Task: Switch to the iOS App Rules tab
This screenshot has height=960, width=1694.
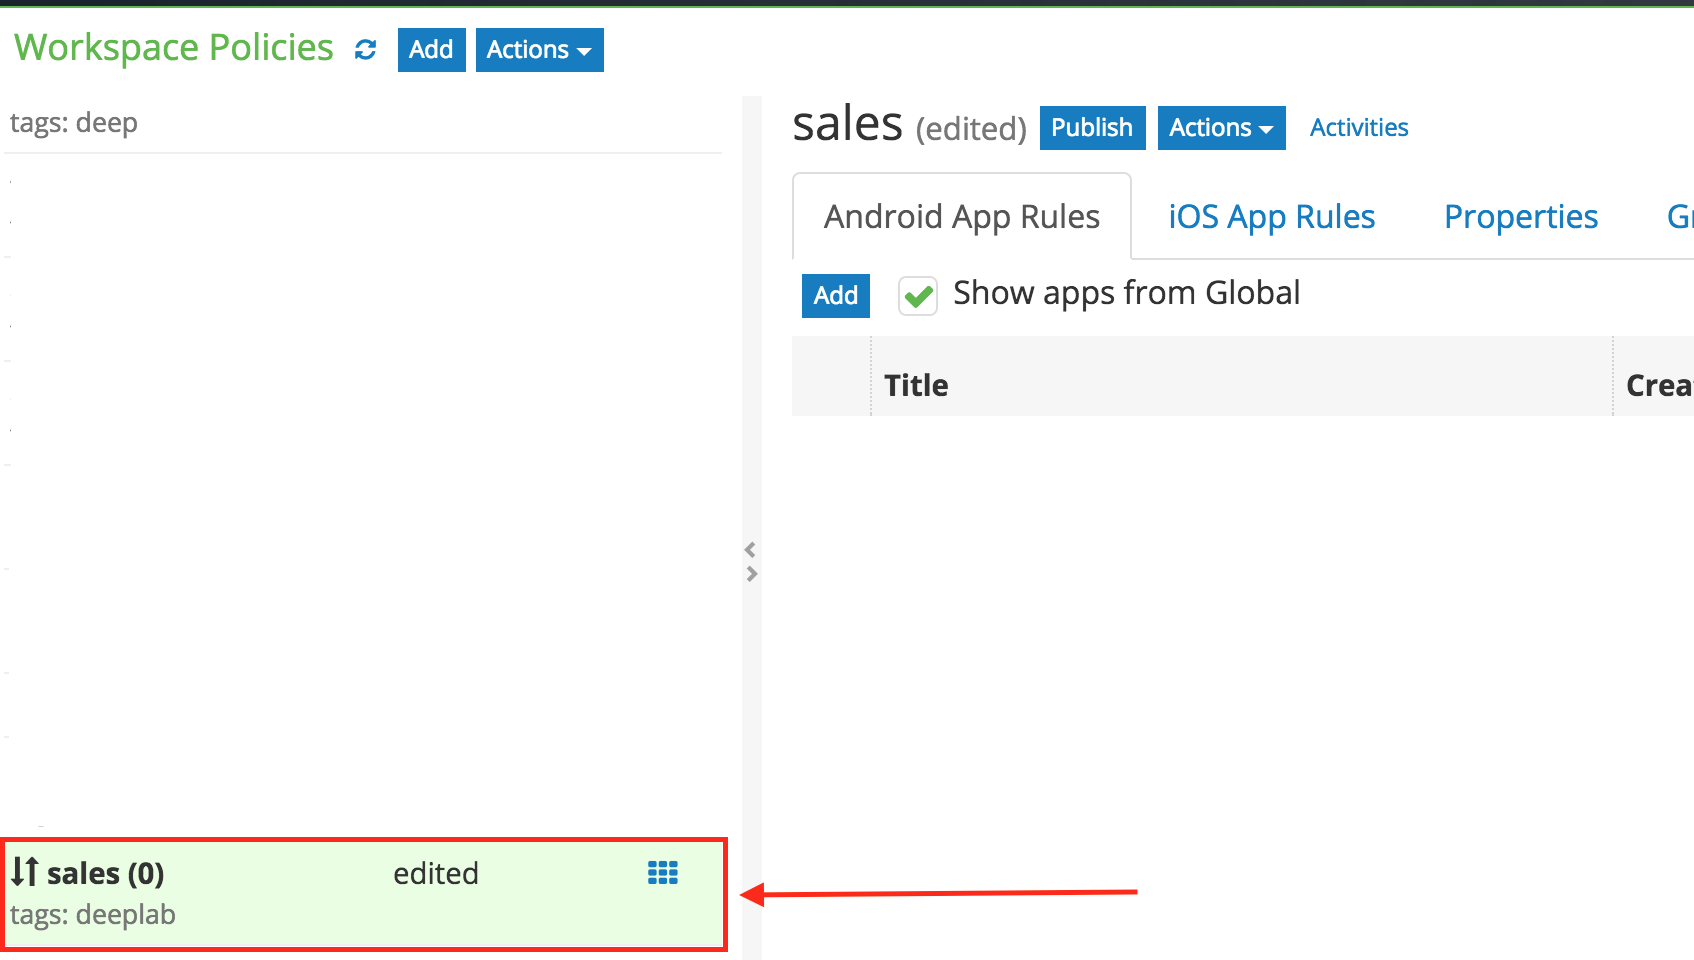Action: [1271, 217]
